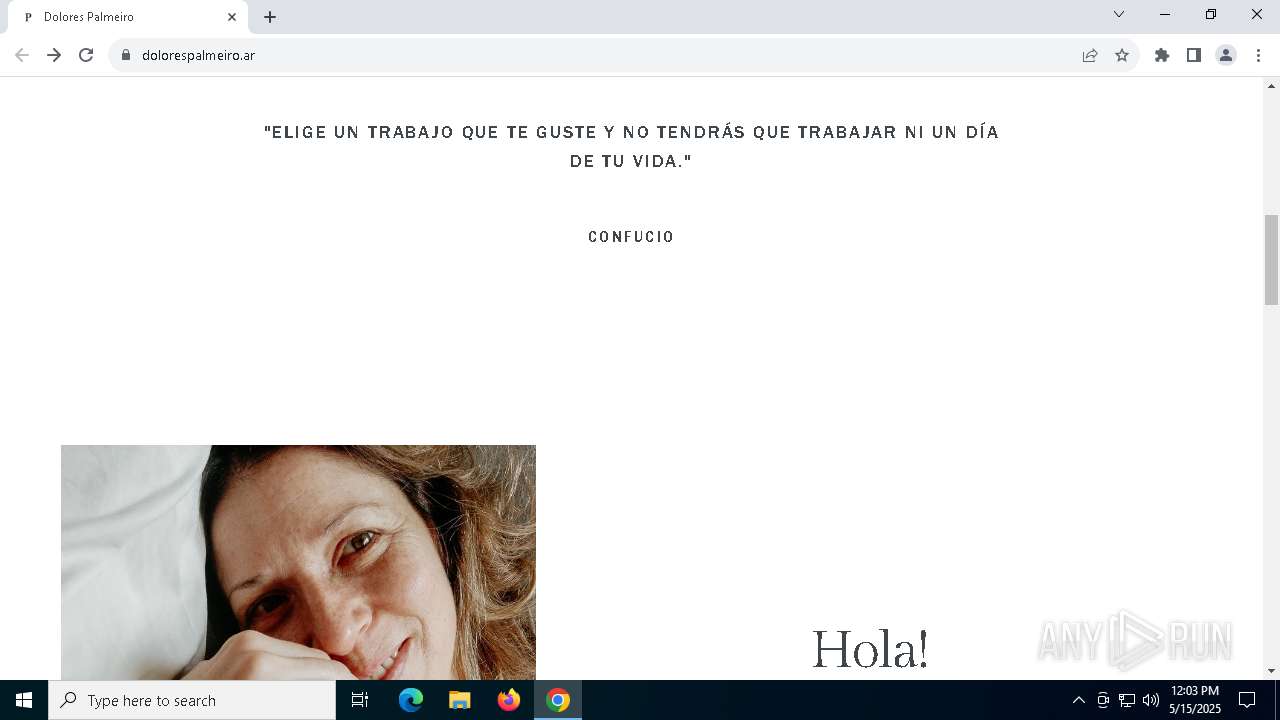Close the Dolores Palmeiro tab
The image size is (1280, 720).
click(232, 17)
